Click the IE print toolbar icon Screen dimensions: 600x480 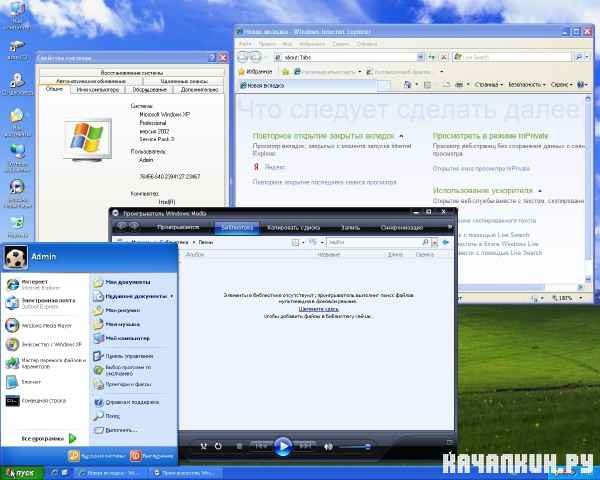tap(459, 85)
